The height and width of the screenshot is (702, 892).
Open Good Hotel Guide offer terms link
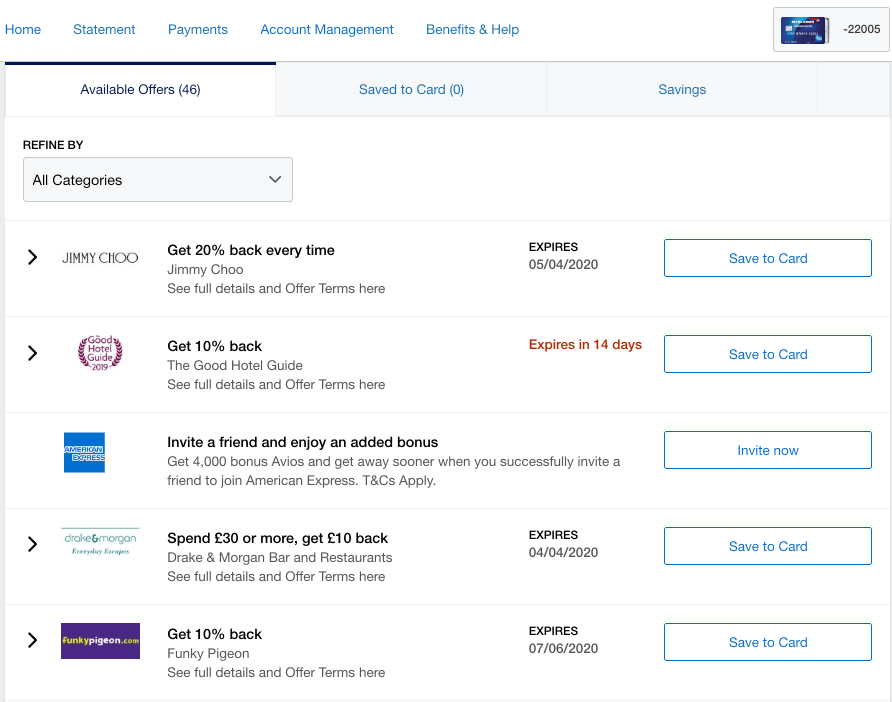coord(276,385)
